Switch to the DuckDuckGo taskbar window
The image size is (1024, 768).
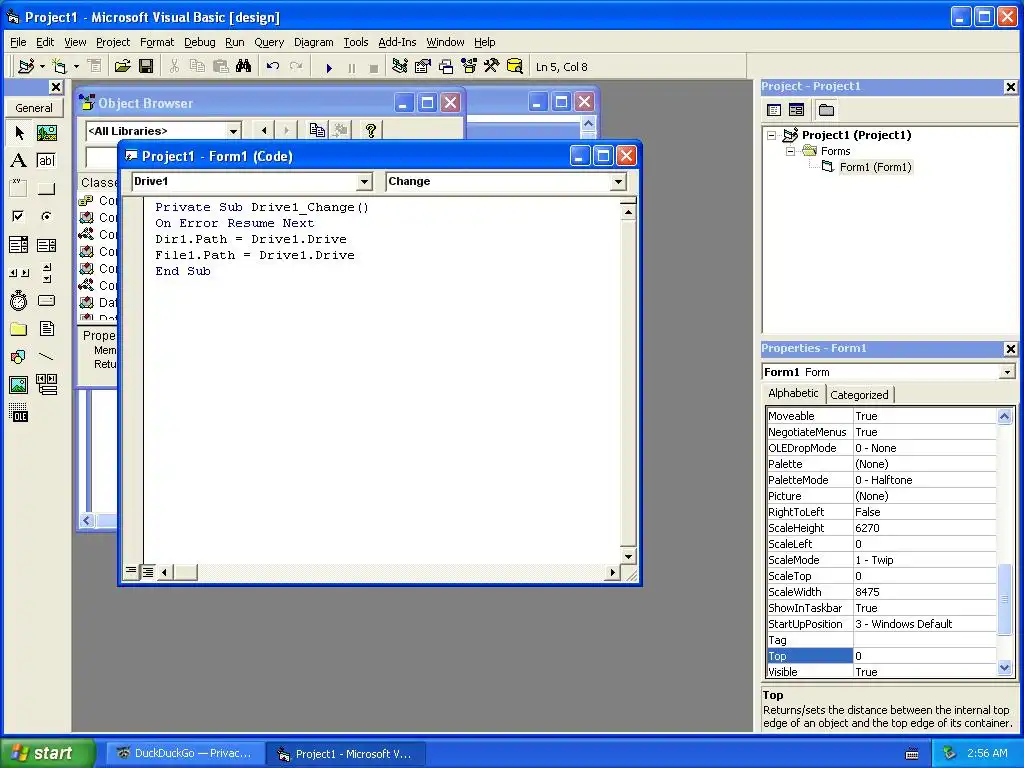click(x=185, y=753)
